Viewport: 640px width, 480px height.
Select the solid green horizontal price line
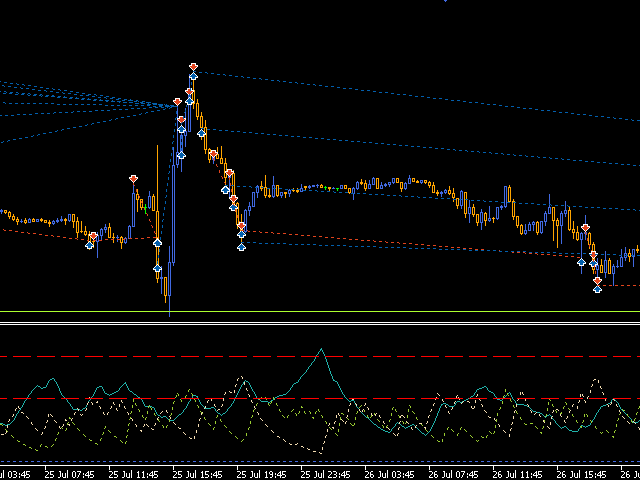point(320,311)
